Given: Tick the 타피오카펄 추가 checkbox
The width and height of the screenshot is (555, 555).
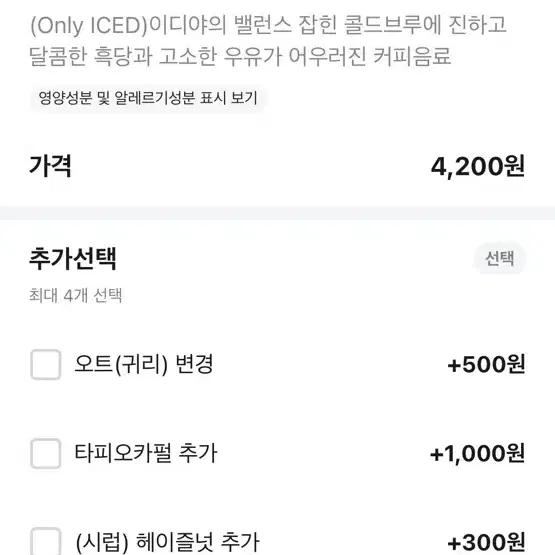Looking at the screenshot, I should click(46, 453).
